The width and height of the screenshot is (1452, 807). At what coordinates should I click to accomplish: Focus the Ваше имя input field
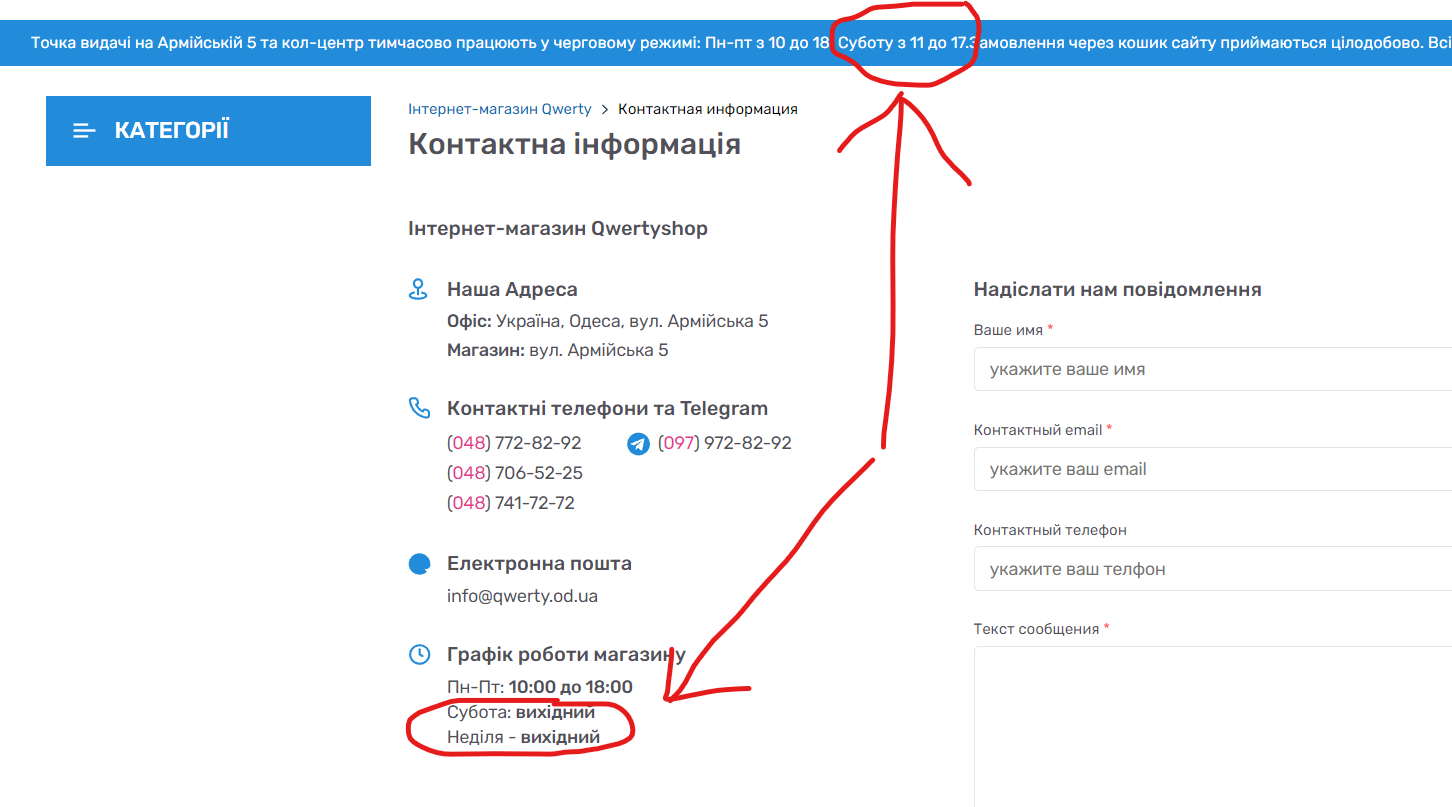1210,369
